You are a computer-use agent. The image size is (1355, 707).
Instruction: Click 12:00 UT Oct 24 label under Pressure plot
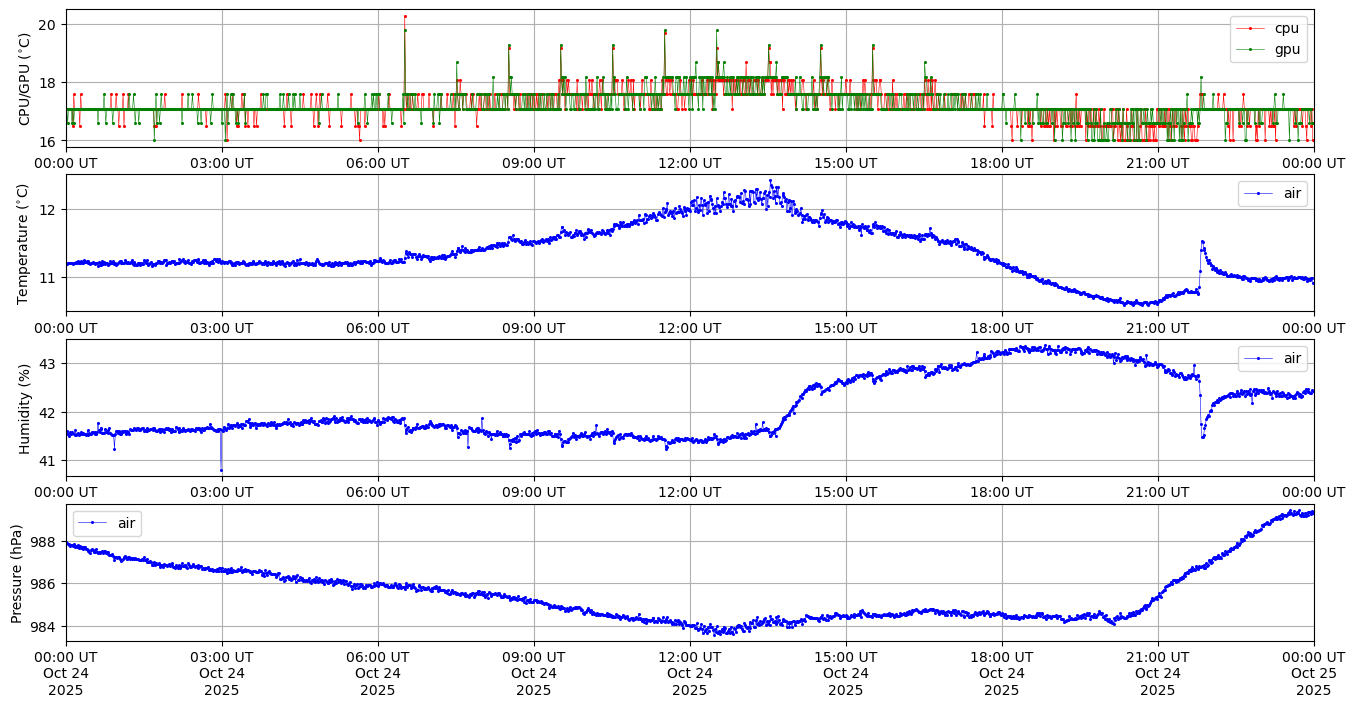click(690, 673)
